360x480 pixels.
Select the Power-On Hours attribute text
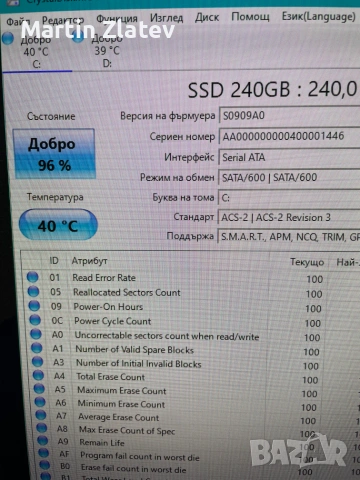click(108, 307)
